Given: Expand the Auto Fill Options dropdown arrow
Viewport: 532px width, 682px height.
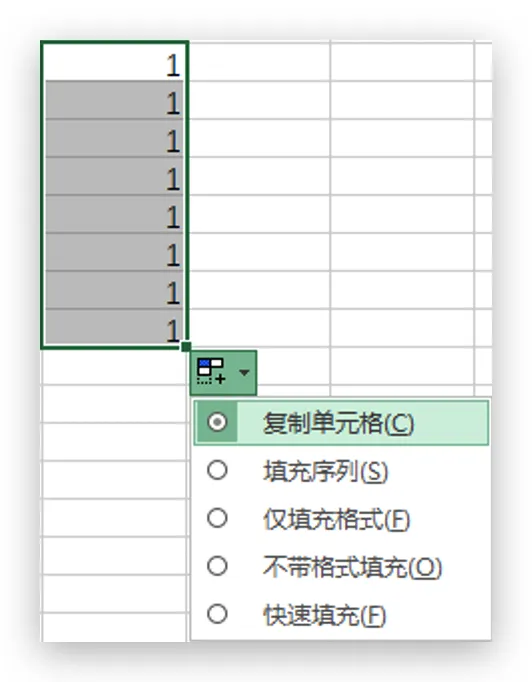Looking at the screenshot, I should [x=244, y=372].
